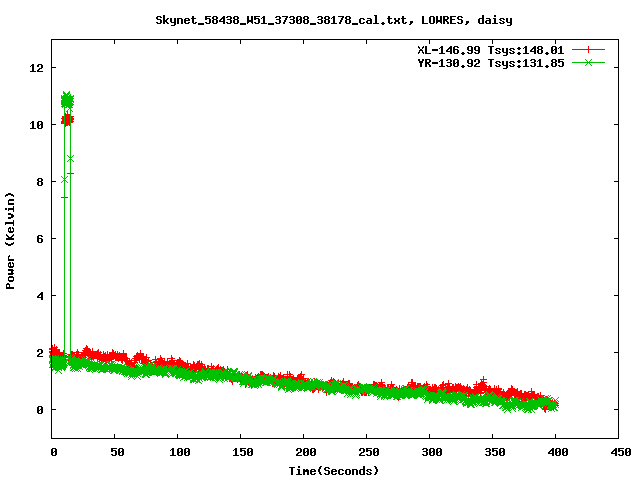Click the x-axis tick label 300

[x=432, y=452]
